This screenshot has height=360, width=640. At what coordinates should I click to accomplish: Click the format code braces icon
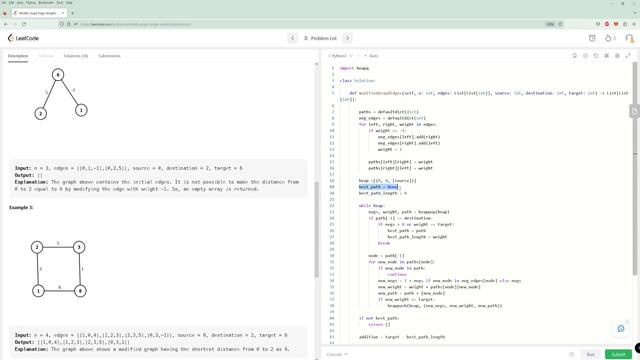(585, 56)
